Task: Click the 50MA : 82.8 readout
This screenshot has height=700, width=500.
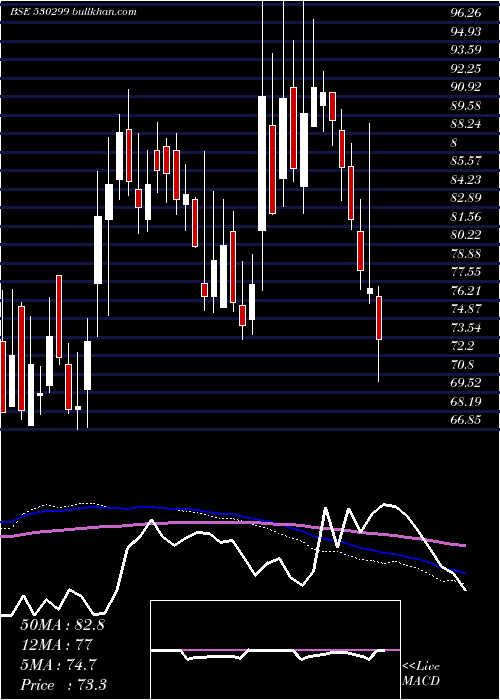Action: click(62, 625)
